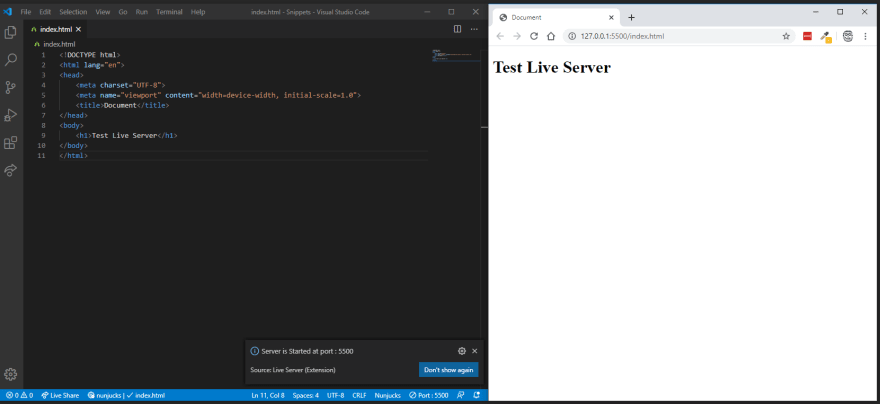Open the Go menu
This screenshot has height=404, width=880.
tap(123, 12)
